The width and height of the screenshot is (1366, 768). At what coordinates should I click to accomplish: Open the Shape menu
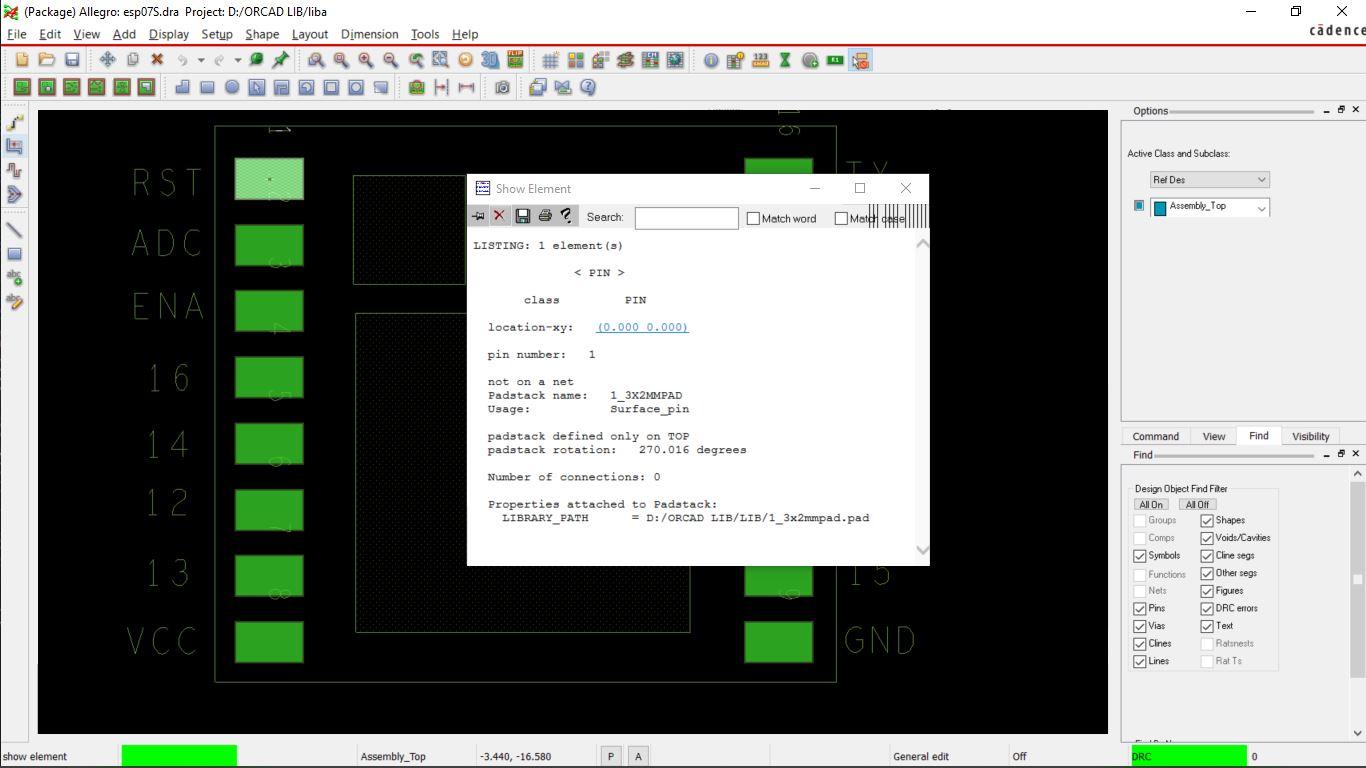pos(262,34)
